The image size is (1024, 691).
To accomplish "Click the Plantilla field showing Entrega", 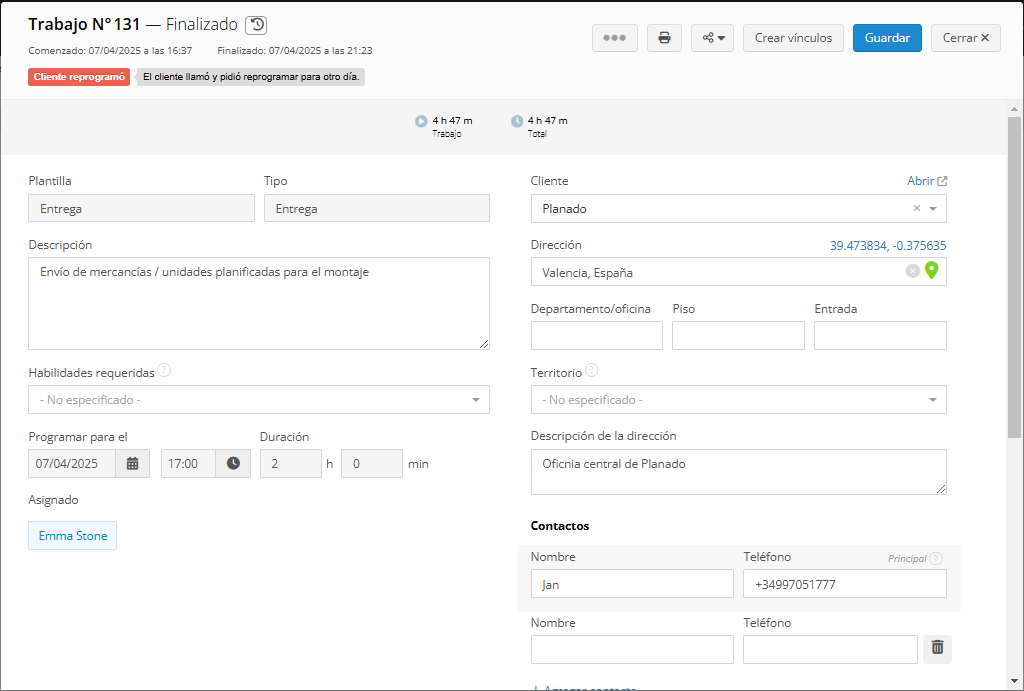I will point(141,208).
